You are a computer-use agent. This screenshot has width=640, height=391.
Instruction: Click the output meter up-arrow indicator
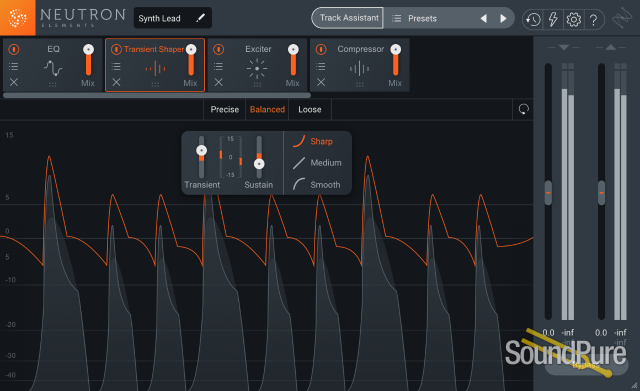pos(611,47)
